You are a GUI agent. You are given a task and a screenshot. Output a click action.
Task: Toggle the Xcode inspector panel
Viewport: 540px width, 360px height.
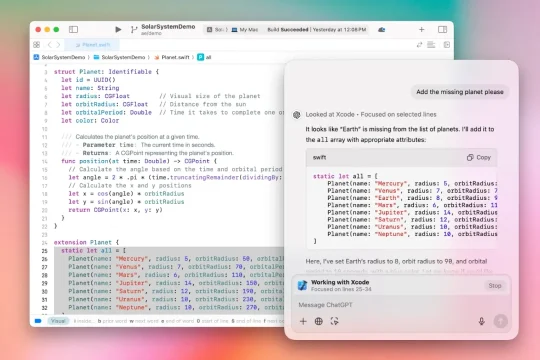pos(443,30)
